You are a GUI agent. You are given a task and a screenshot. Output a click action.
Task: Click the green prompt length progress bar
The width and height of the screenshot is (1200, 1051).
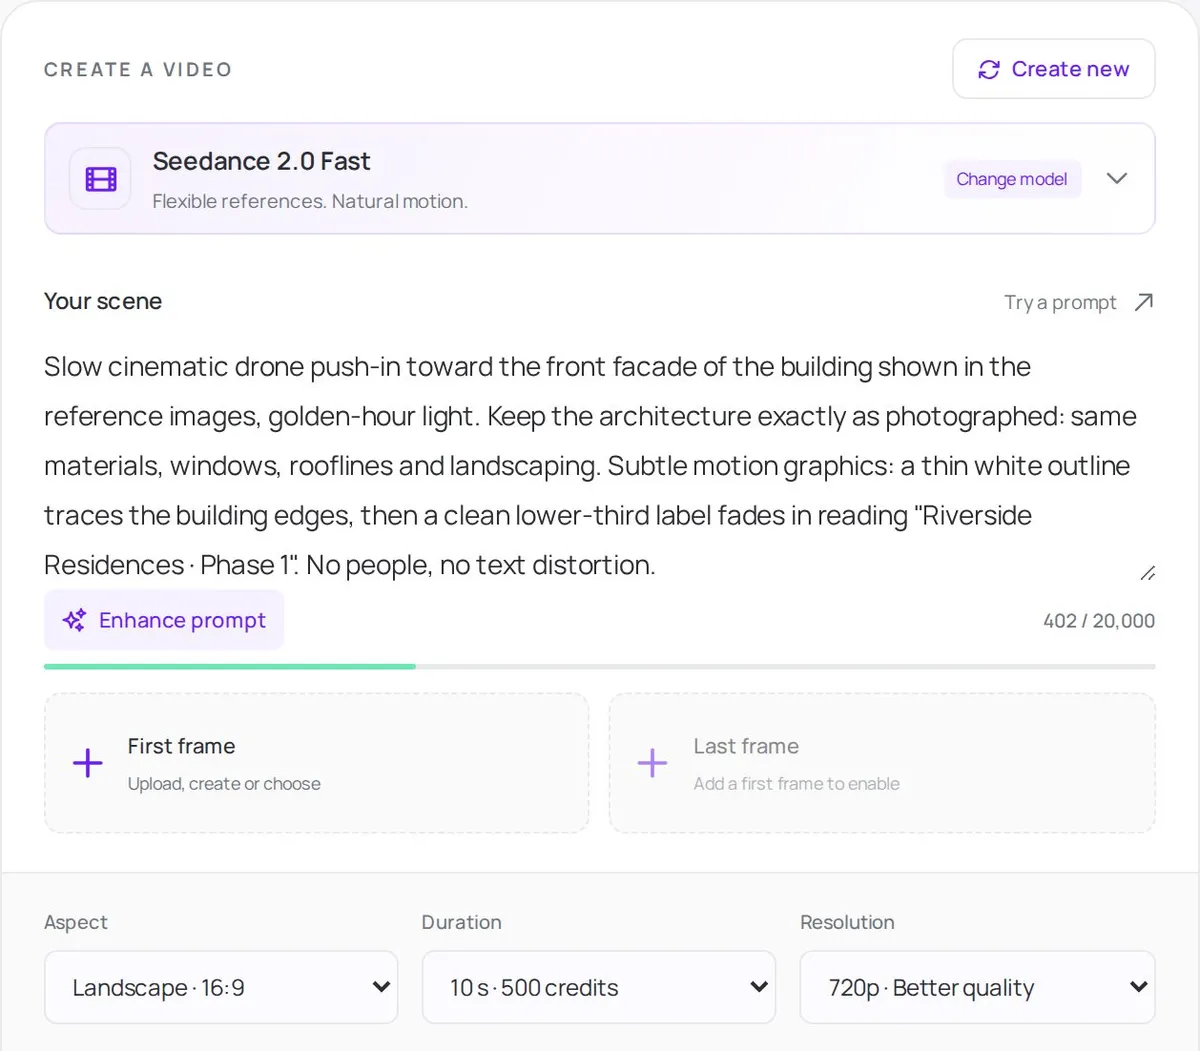(x=230, y=666)
